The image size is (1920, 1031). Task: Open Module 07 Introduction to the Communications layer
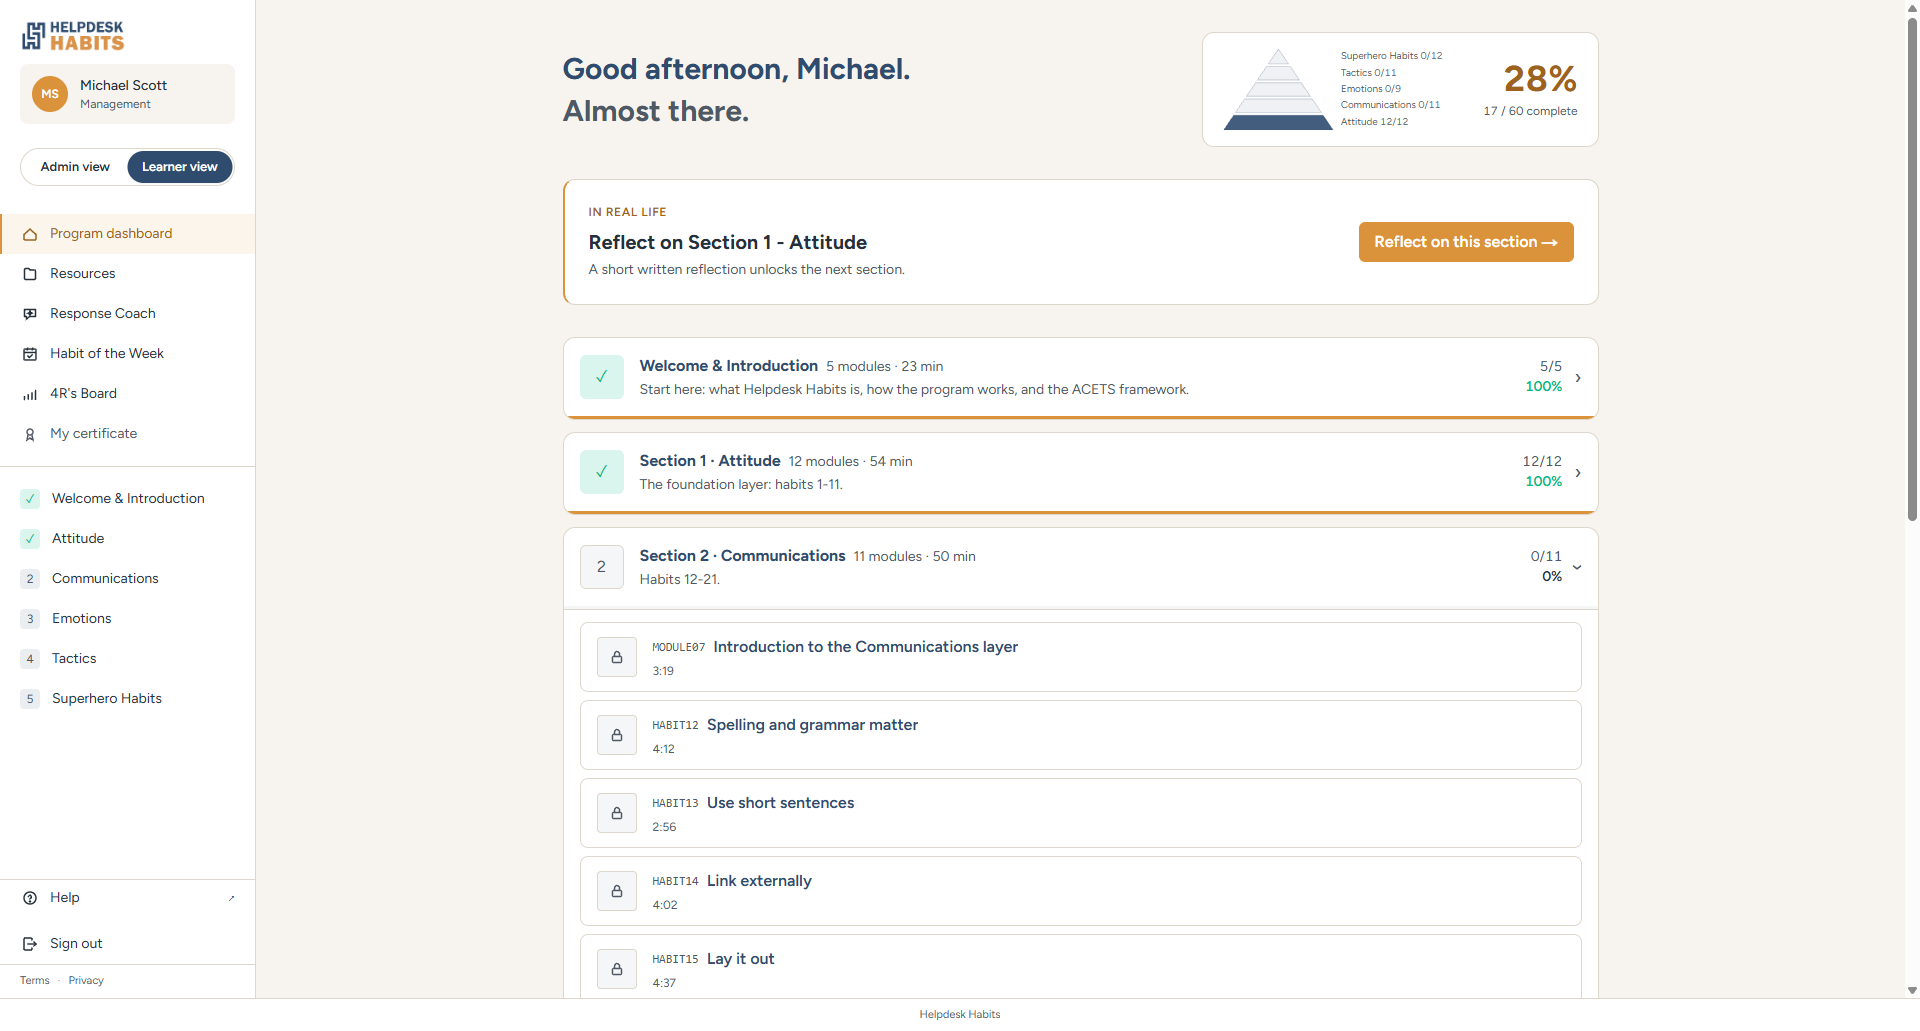click(1081, 657)
